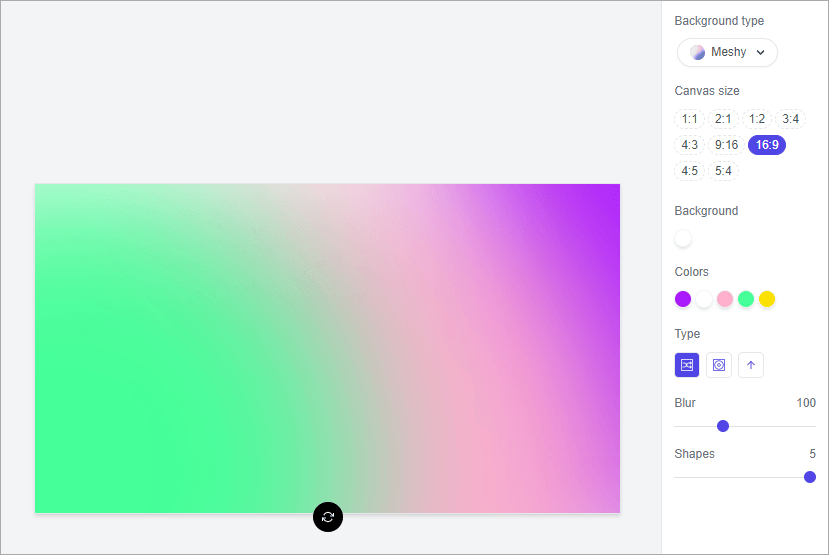The height and width of the screenshot is (555, 829).
Task: Choose the 1:1 canvas size
Action: tap(690, 119)
